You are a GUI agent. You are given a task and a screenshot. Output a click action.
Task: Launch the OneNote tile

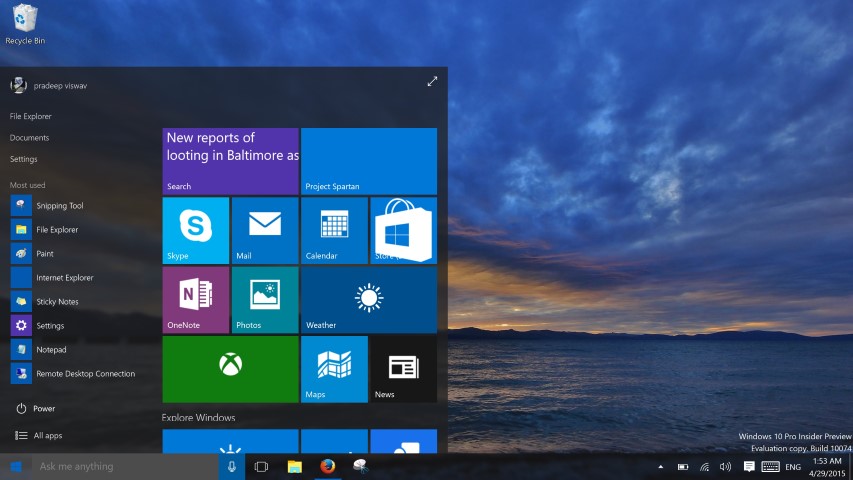coord(195,299)
